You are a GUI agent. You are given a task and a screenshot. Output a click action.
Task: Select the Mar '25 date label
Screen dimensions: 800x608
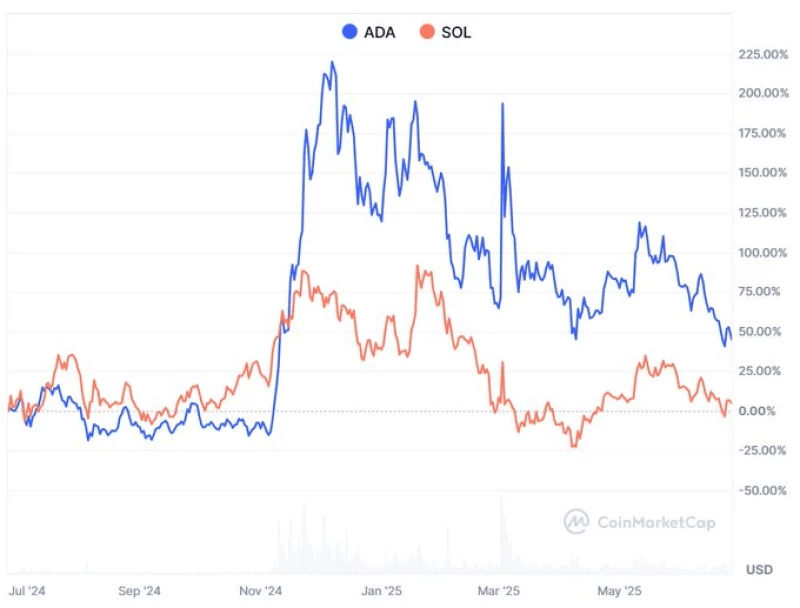(498, 591)
